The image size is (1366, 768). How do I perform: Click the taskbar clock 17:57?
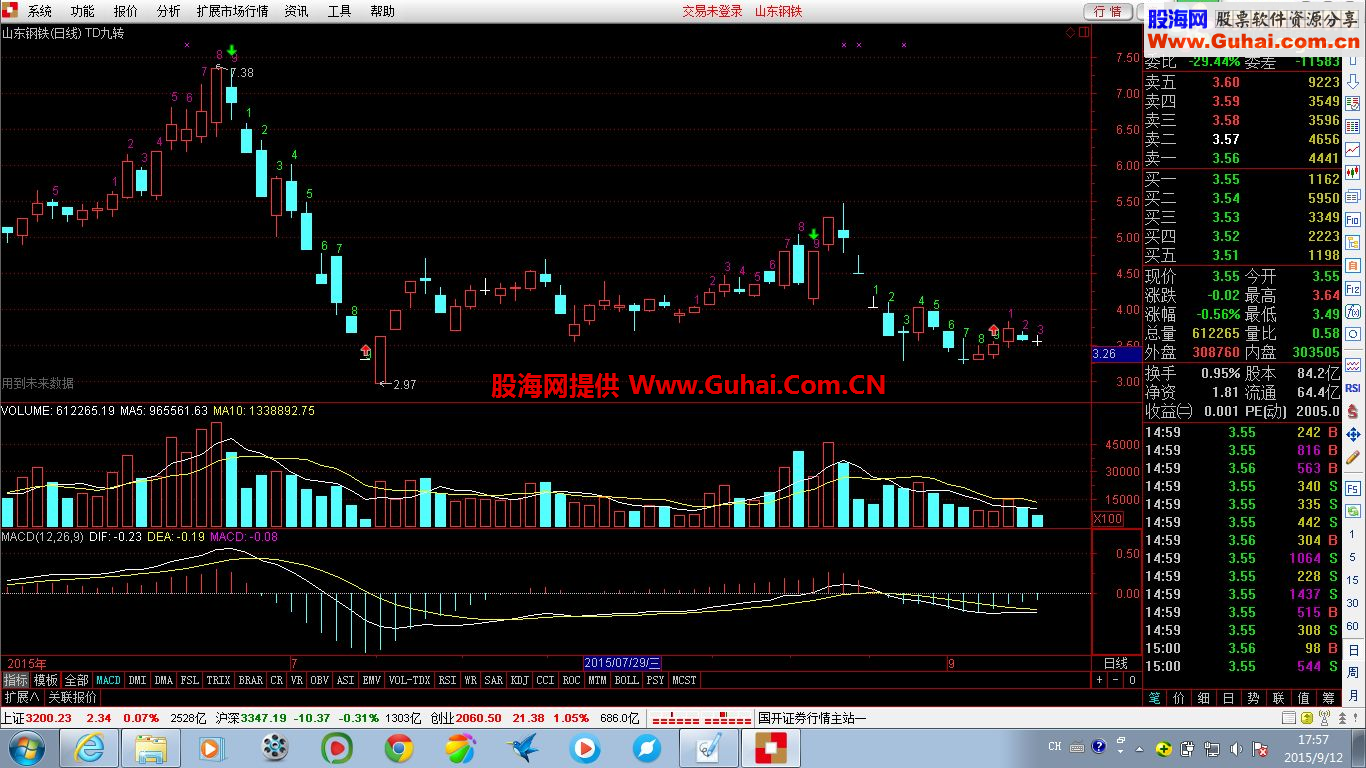point(1313,740)
